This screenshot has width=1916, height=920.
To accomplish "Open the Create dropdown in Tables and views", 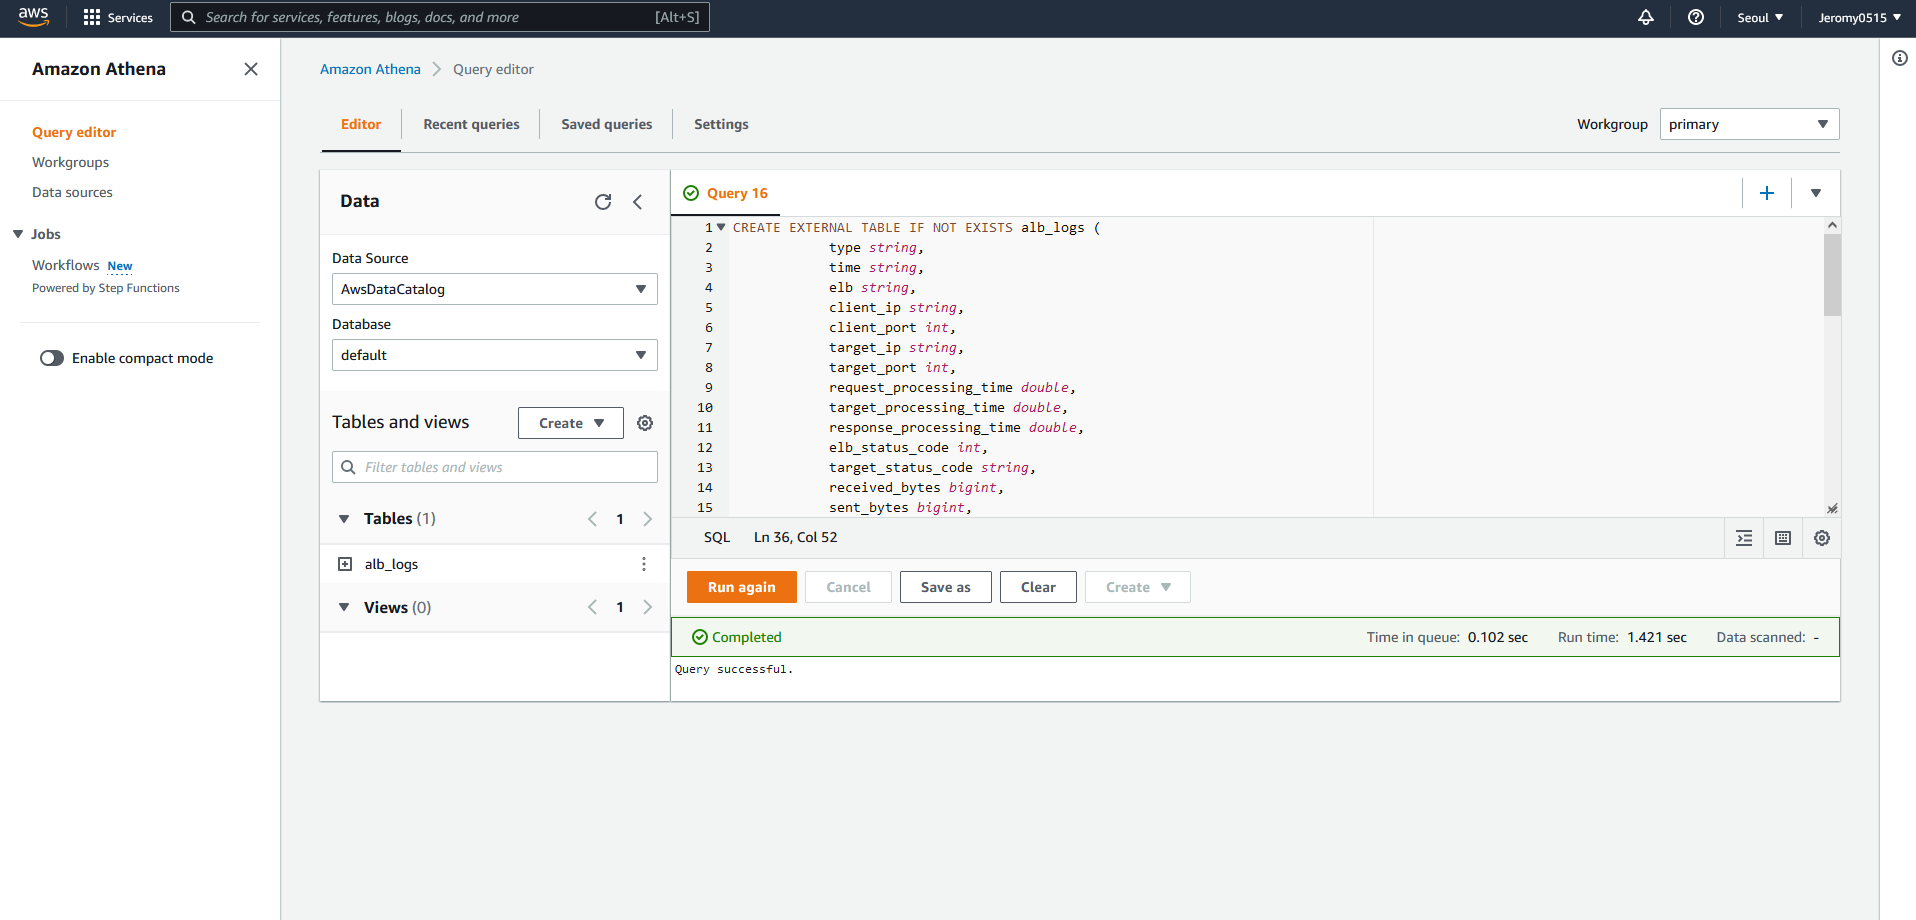I will (x=571, y=423).
